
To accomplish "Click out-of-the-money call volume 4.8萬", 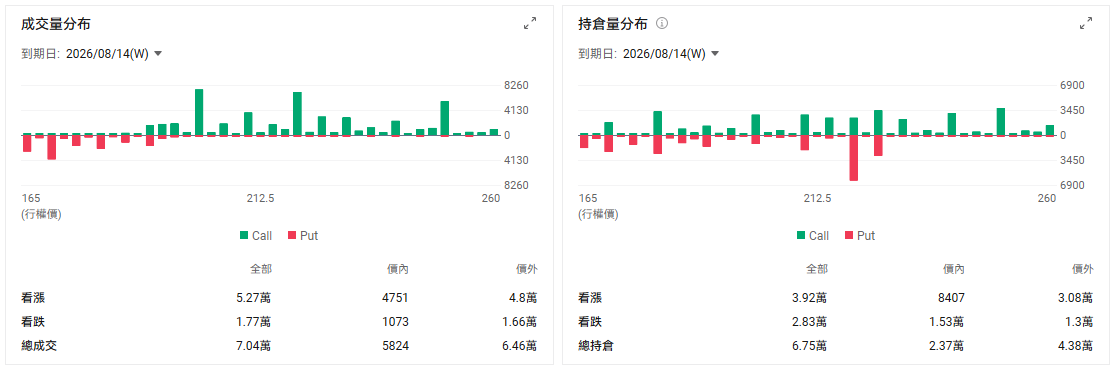I will click(523, 298).
